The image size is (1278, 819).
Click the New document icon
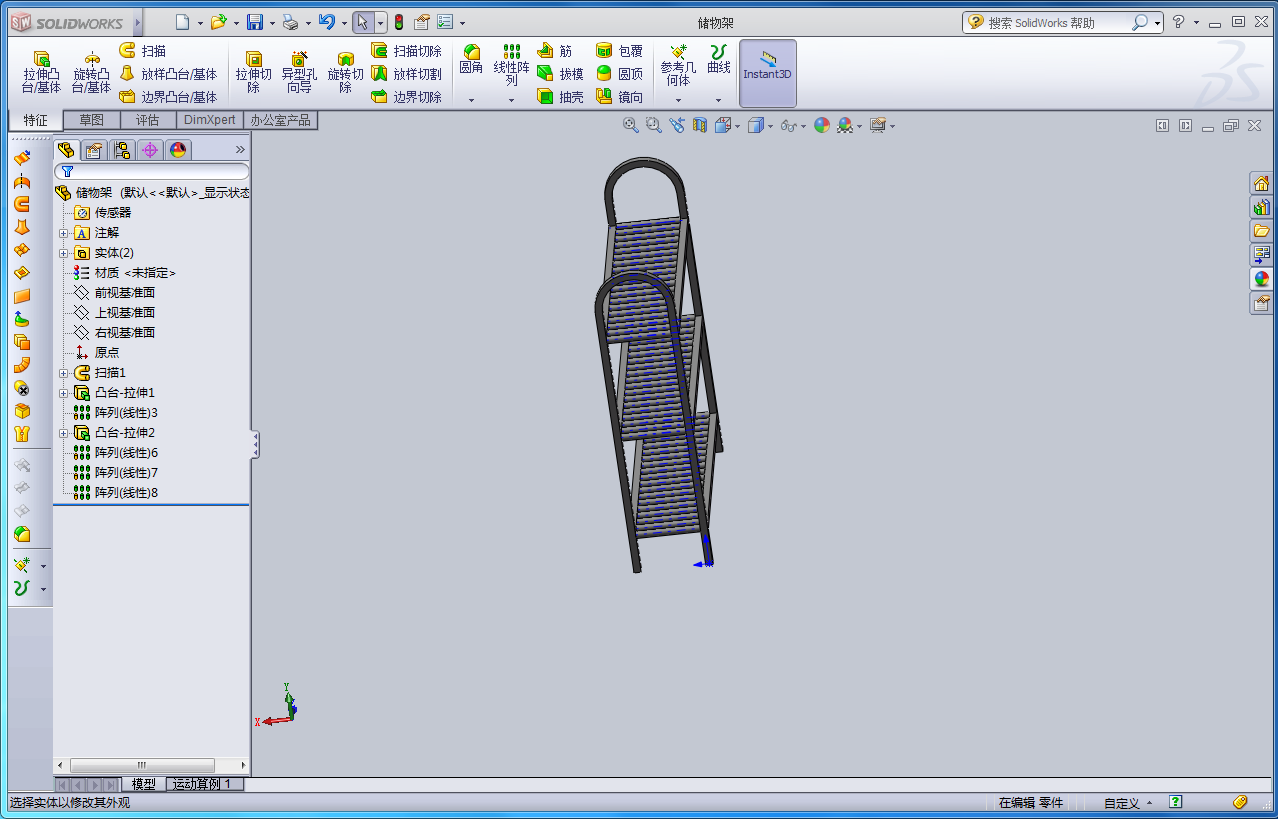click(181, 22)
